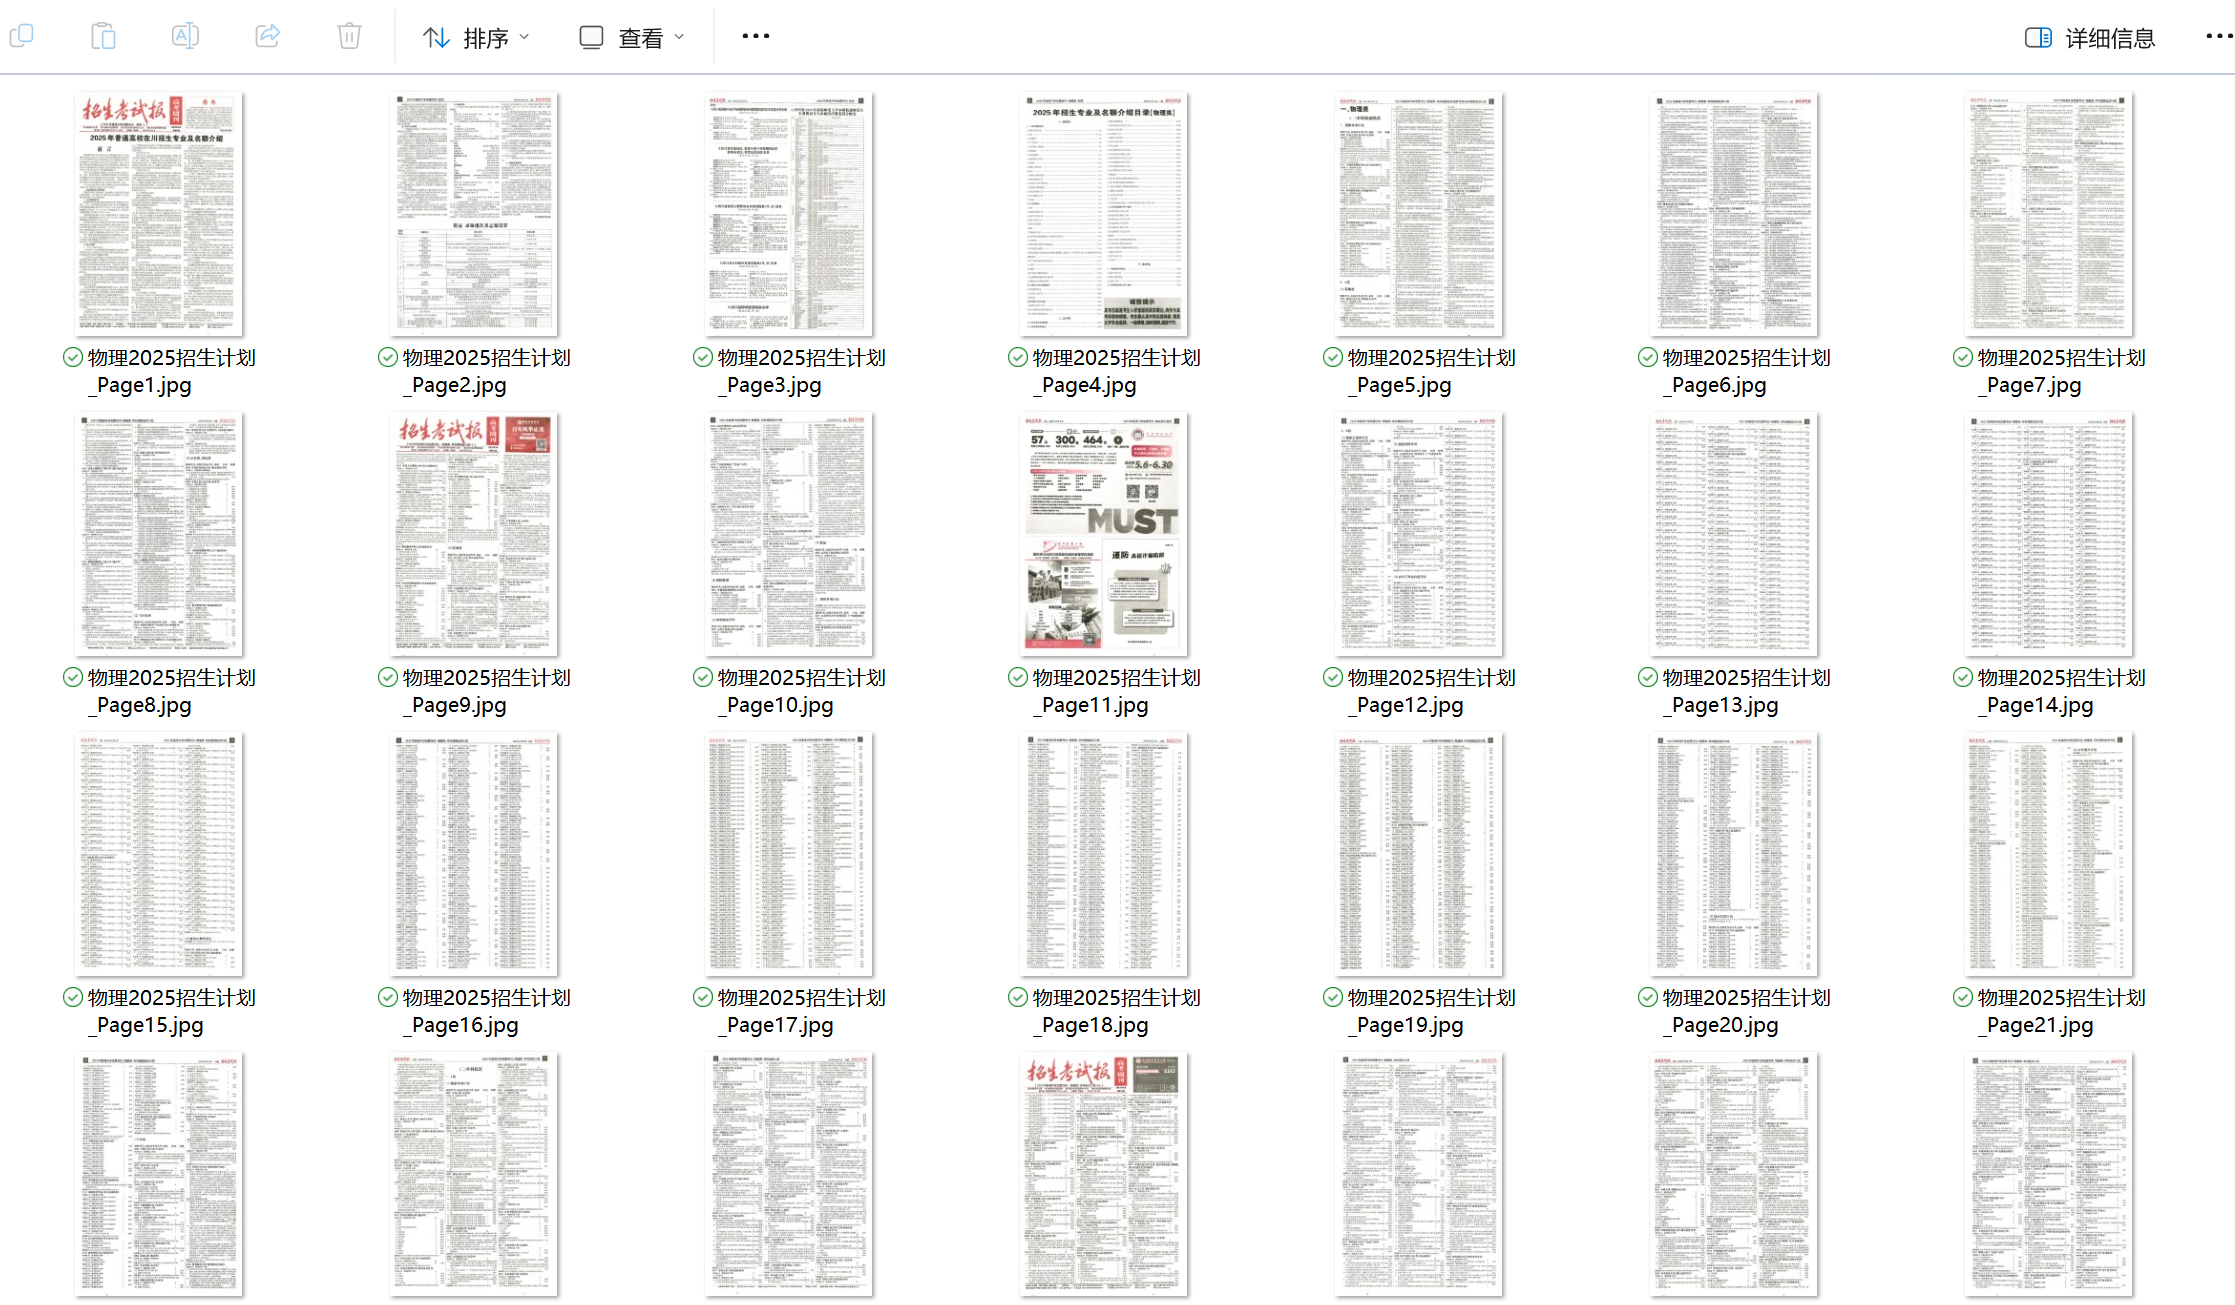Click the paste clipboard icon
Screen dimensions: 2235x1305
pos(103,37)
